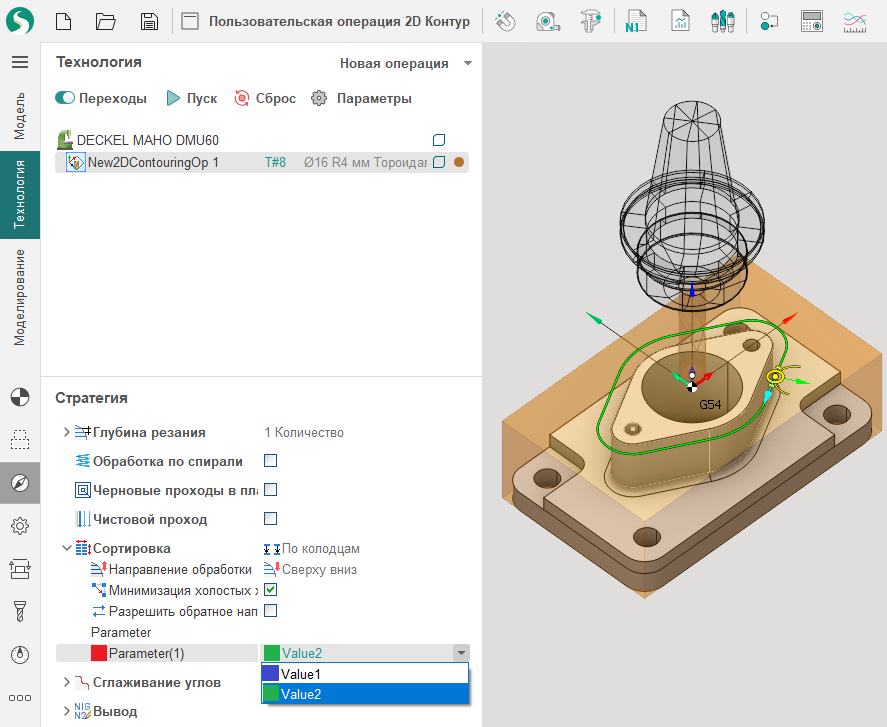887x727 pixels.
Task: Switch to the Модель side tab
Action: pyautogui.click(x=20, y=115)
